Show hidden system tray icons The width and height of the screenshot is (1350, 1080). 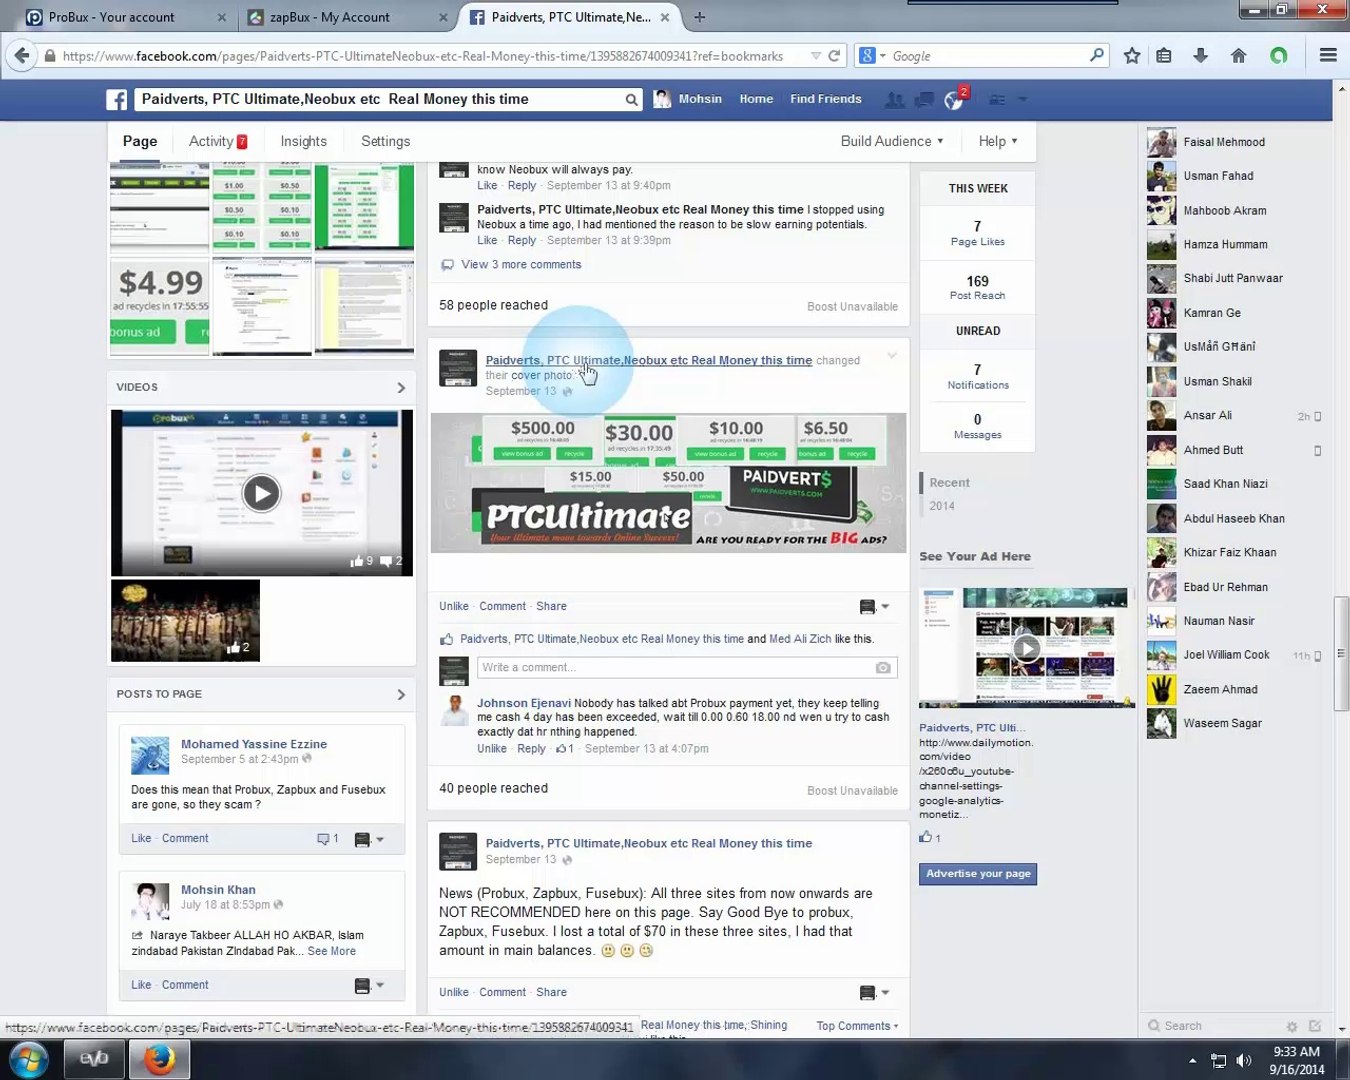point(1192,1060)
